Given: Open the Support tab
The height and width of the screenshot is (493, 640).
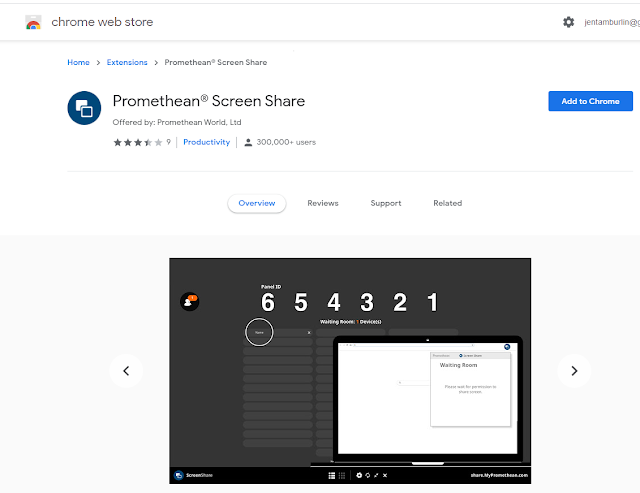Looking at the screenshot, I should 386,203.
